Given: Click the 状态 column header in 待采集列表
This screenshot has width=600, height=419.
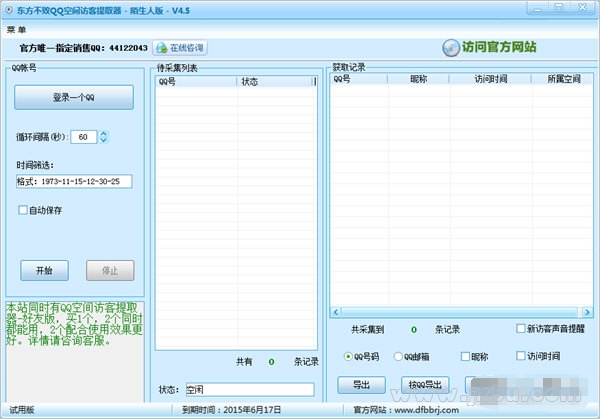Looking at the screenshot, I should tap(275, 82).
